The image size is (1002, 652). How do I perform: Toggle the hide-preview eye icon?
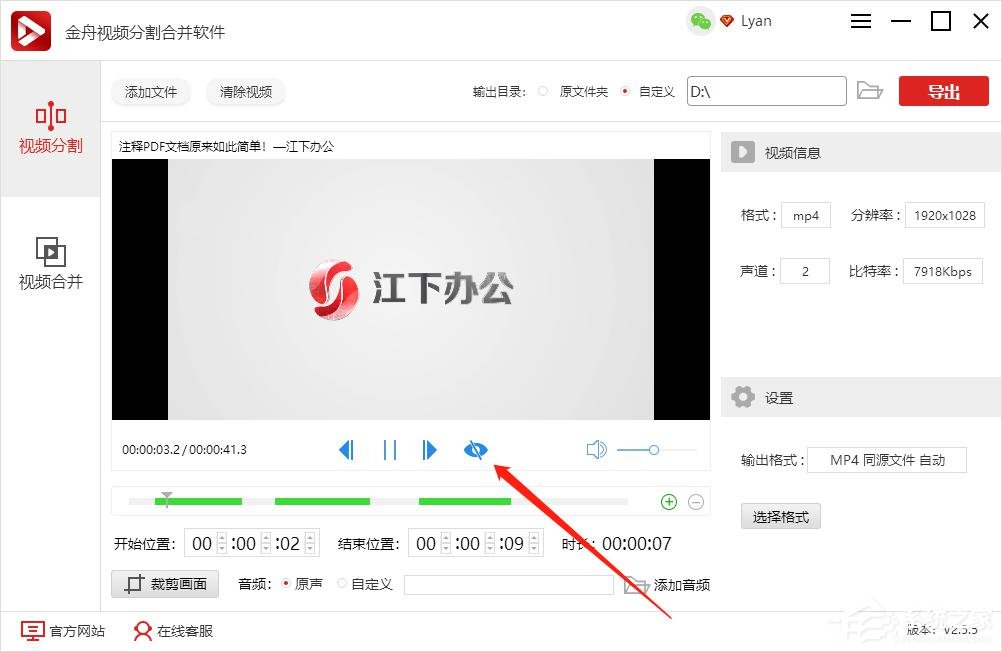click(476, 450)
